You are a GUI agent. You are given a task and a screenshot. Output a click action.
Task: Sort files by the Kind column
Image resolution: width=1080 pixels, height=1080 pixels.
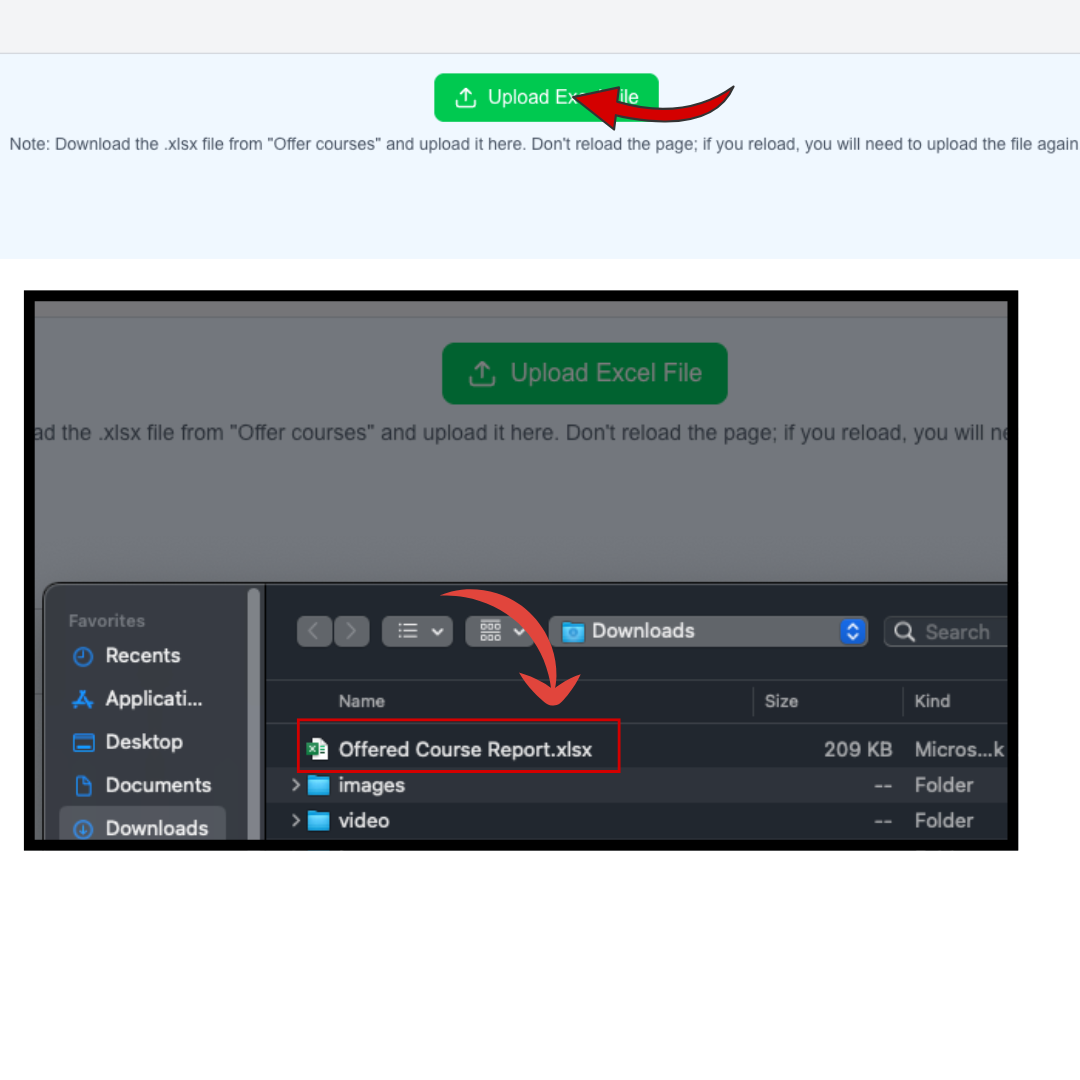coord(932,701)
